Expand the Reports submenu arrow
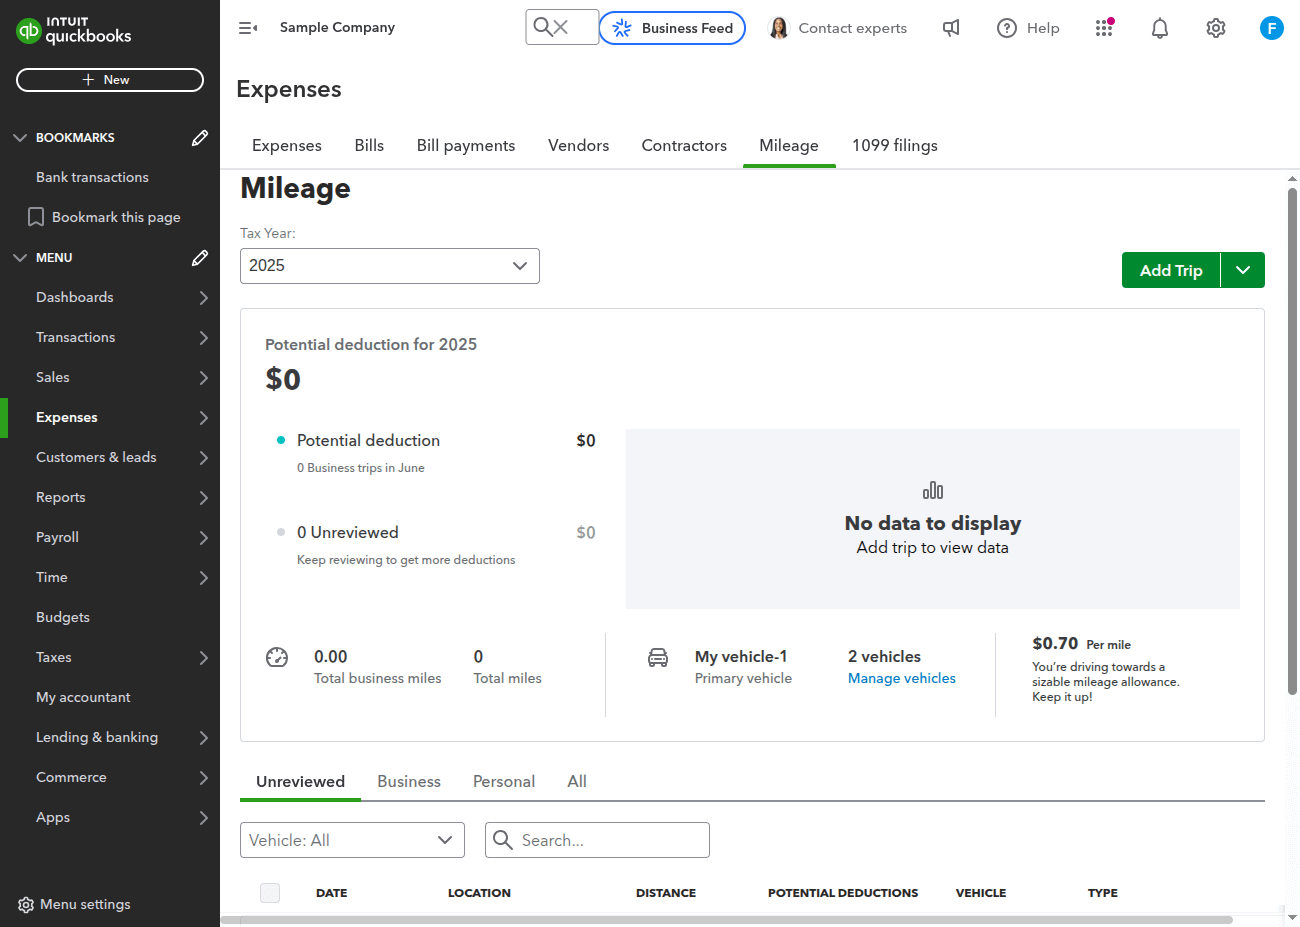 pyautogui.click(x=203, y=498)
